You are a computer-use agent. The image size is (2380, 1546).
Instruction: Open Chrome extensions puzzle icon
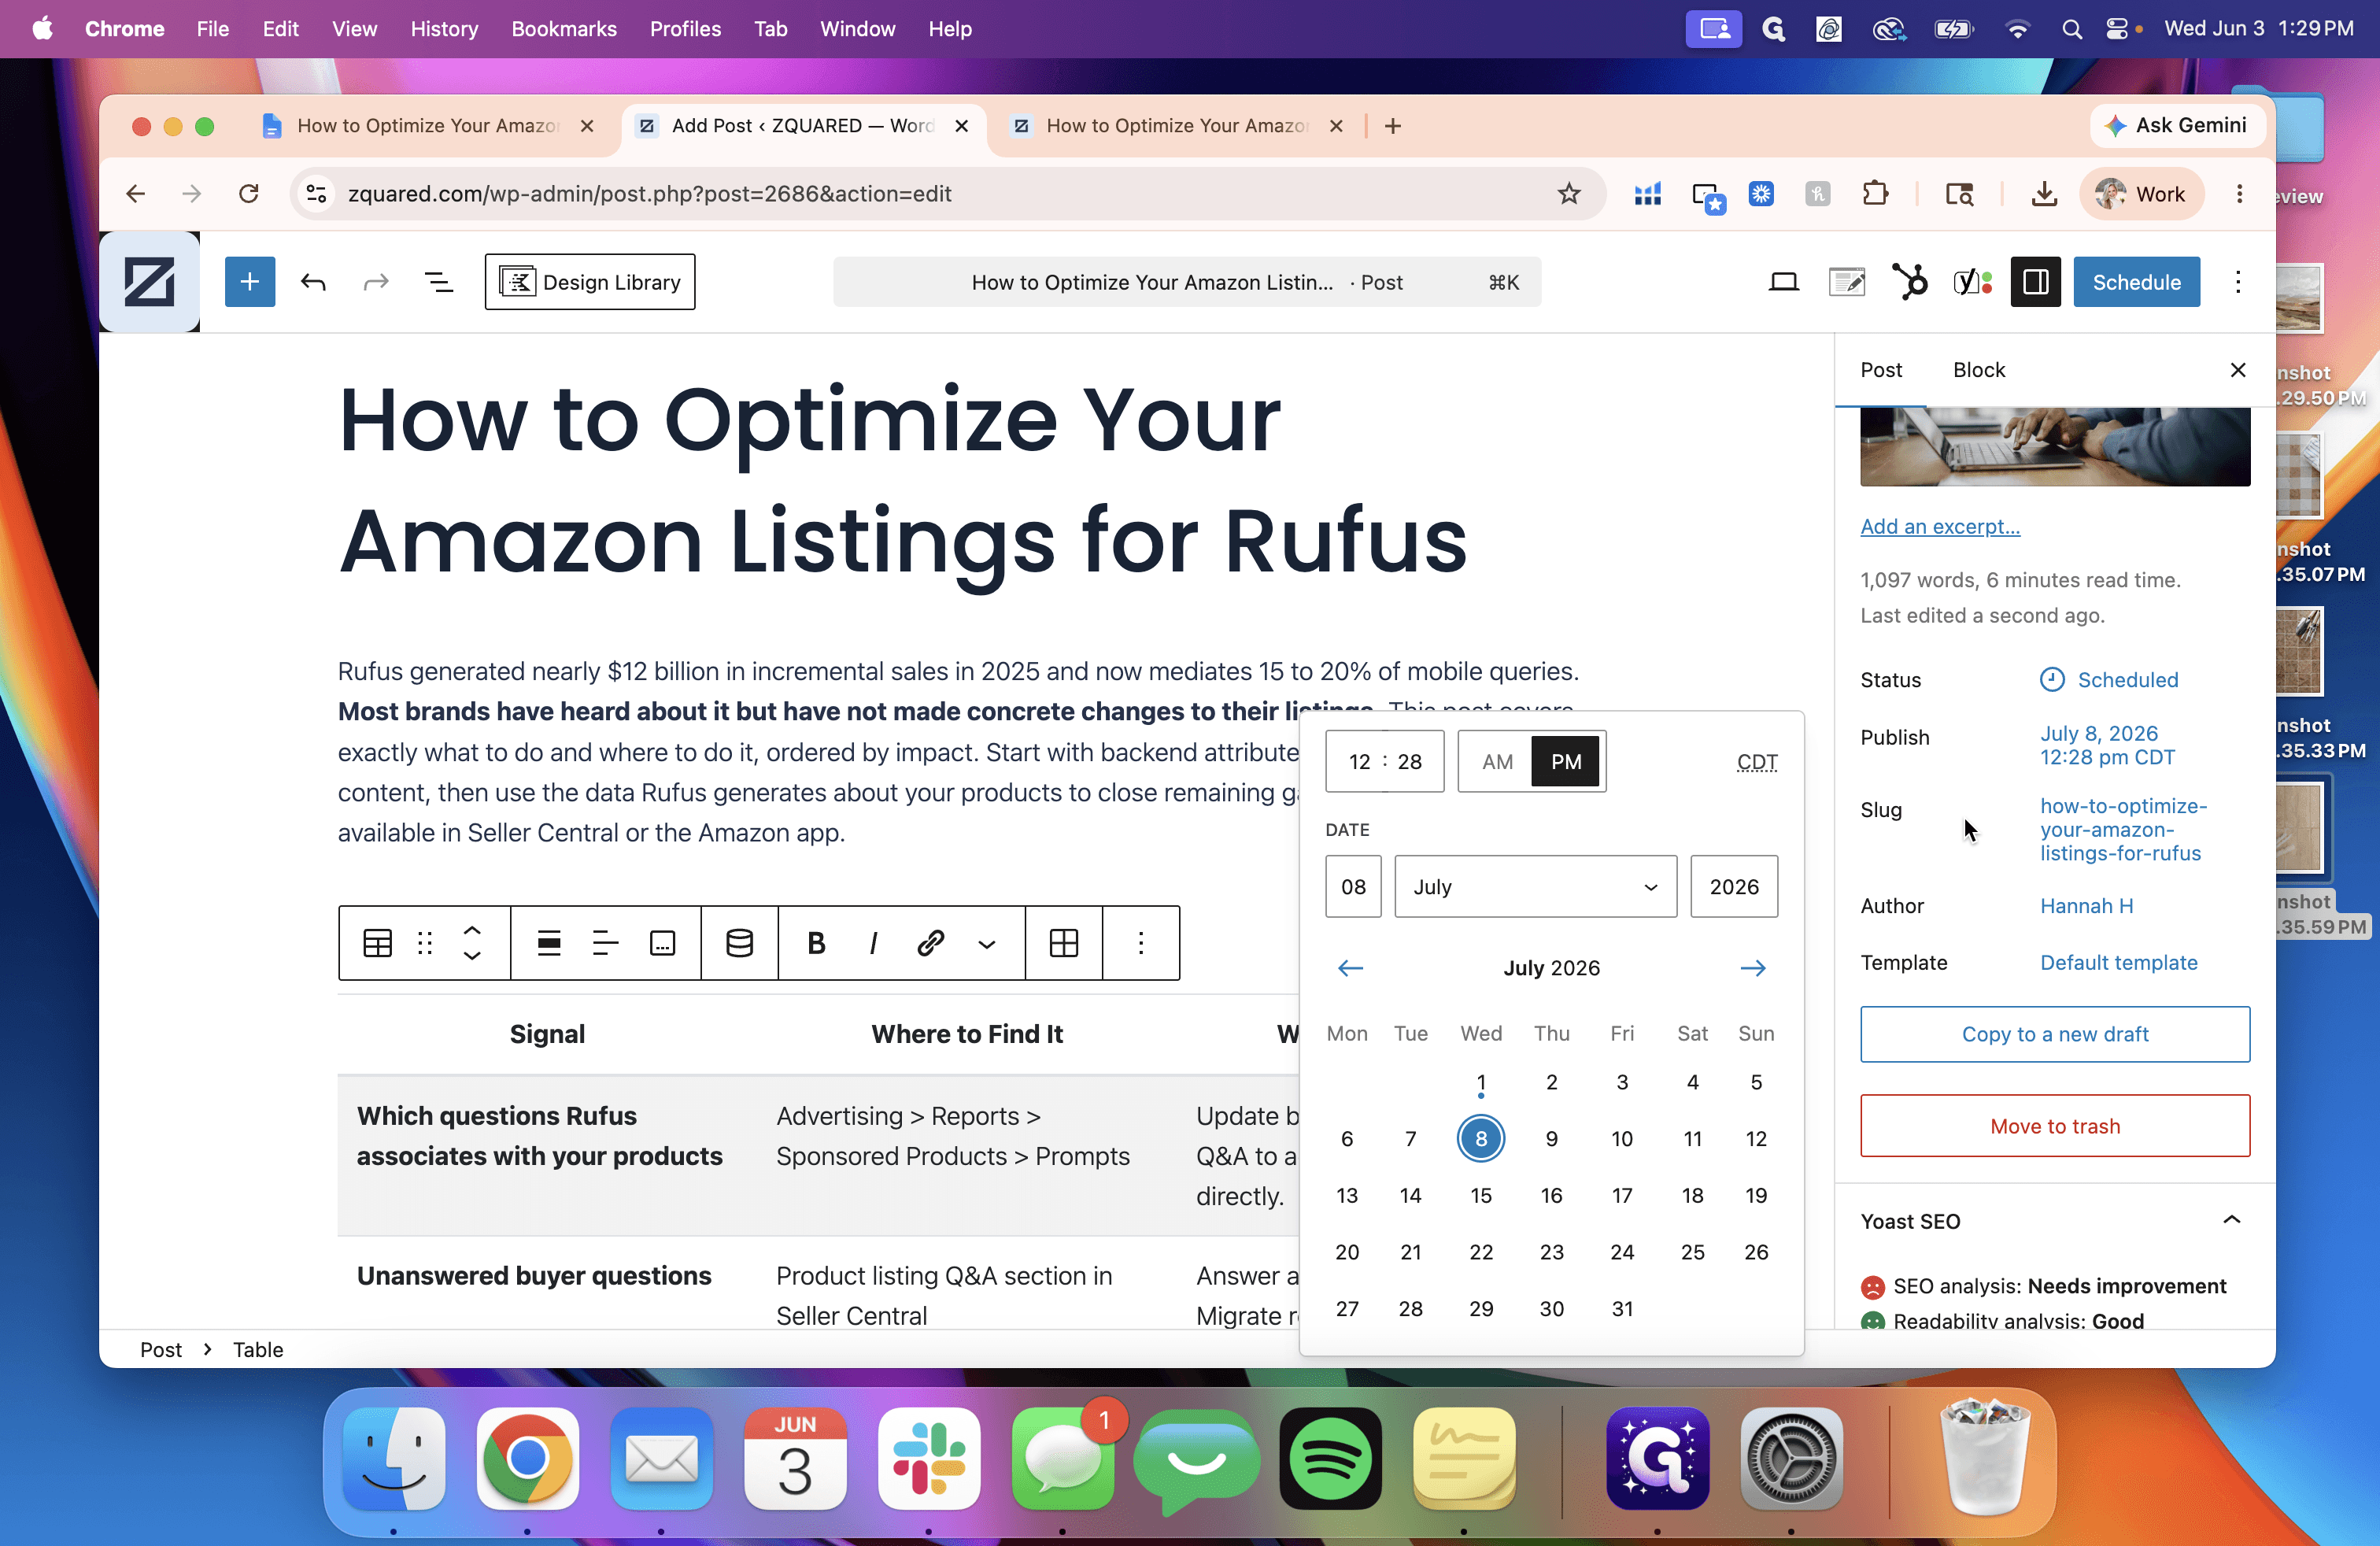point(1875,194)
